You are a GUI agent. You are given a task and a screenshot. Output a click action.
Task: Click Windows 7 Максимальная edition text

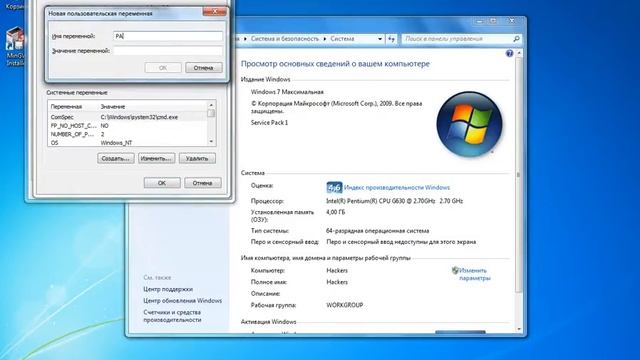click(x=287, y=92)
